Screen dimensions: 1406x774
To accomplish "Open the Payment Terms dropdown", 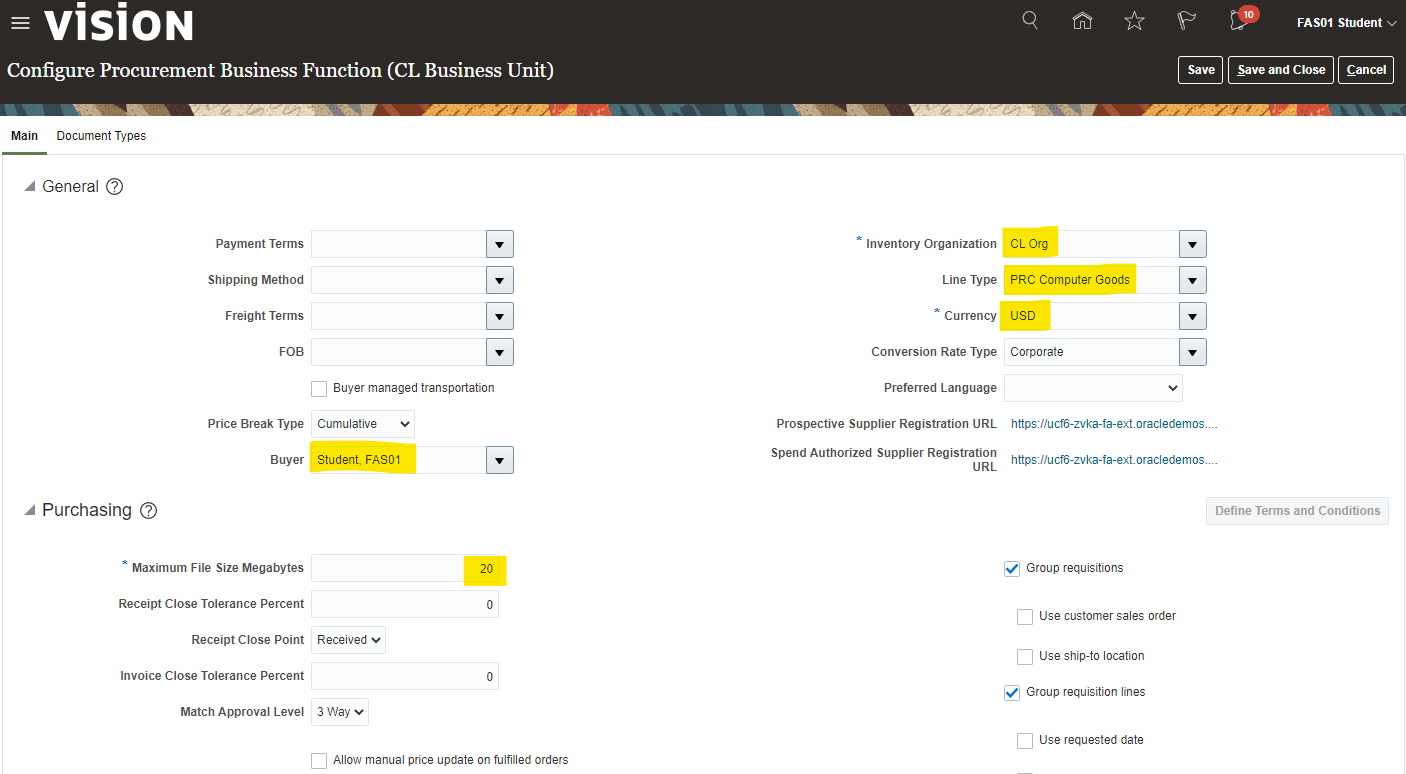I will (x=499, y=244).
